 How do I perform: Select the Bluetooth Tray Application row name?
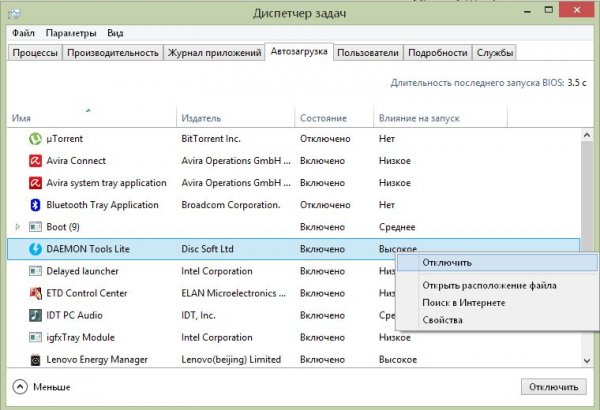pos(102,205)
